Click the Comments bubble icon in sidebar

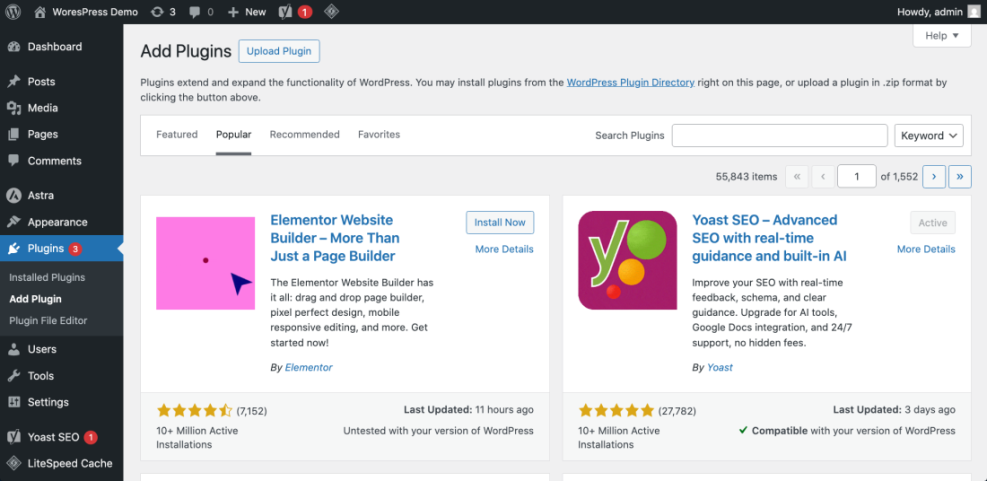(x=14, y=161)
